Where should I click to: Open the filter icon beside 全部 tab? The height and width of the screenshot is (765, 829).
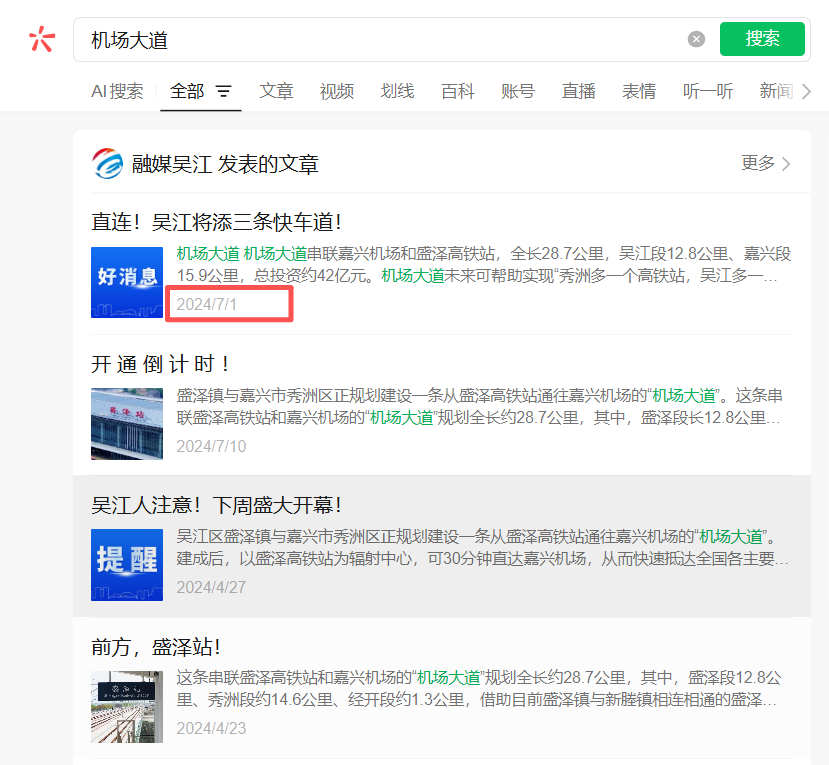[x=224, y=90]
